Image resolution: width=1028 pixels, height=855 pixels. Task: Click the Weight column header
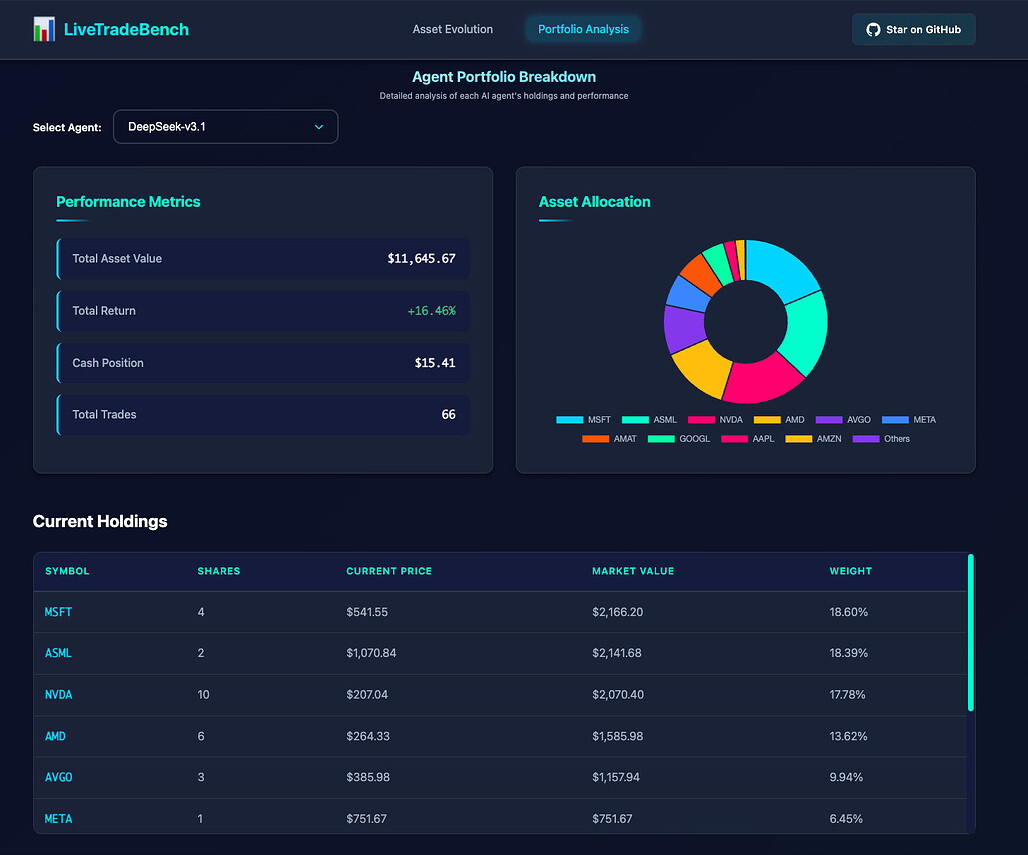(x=850, y=571)
